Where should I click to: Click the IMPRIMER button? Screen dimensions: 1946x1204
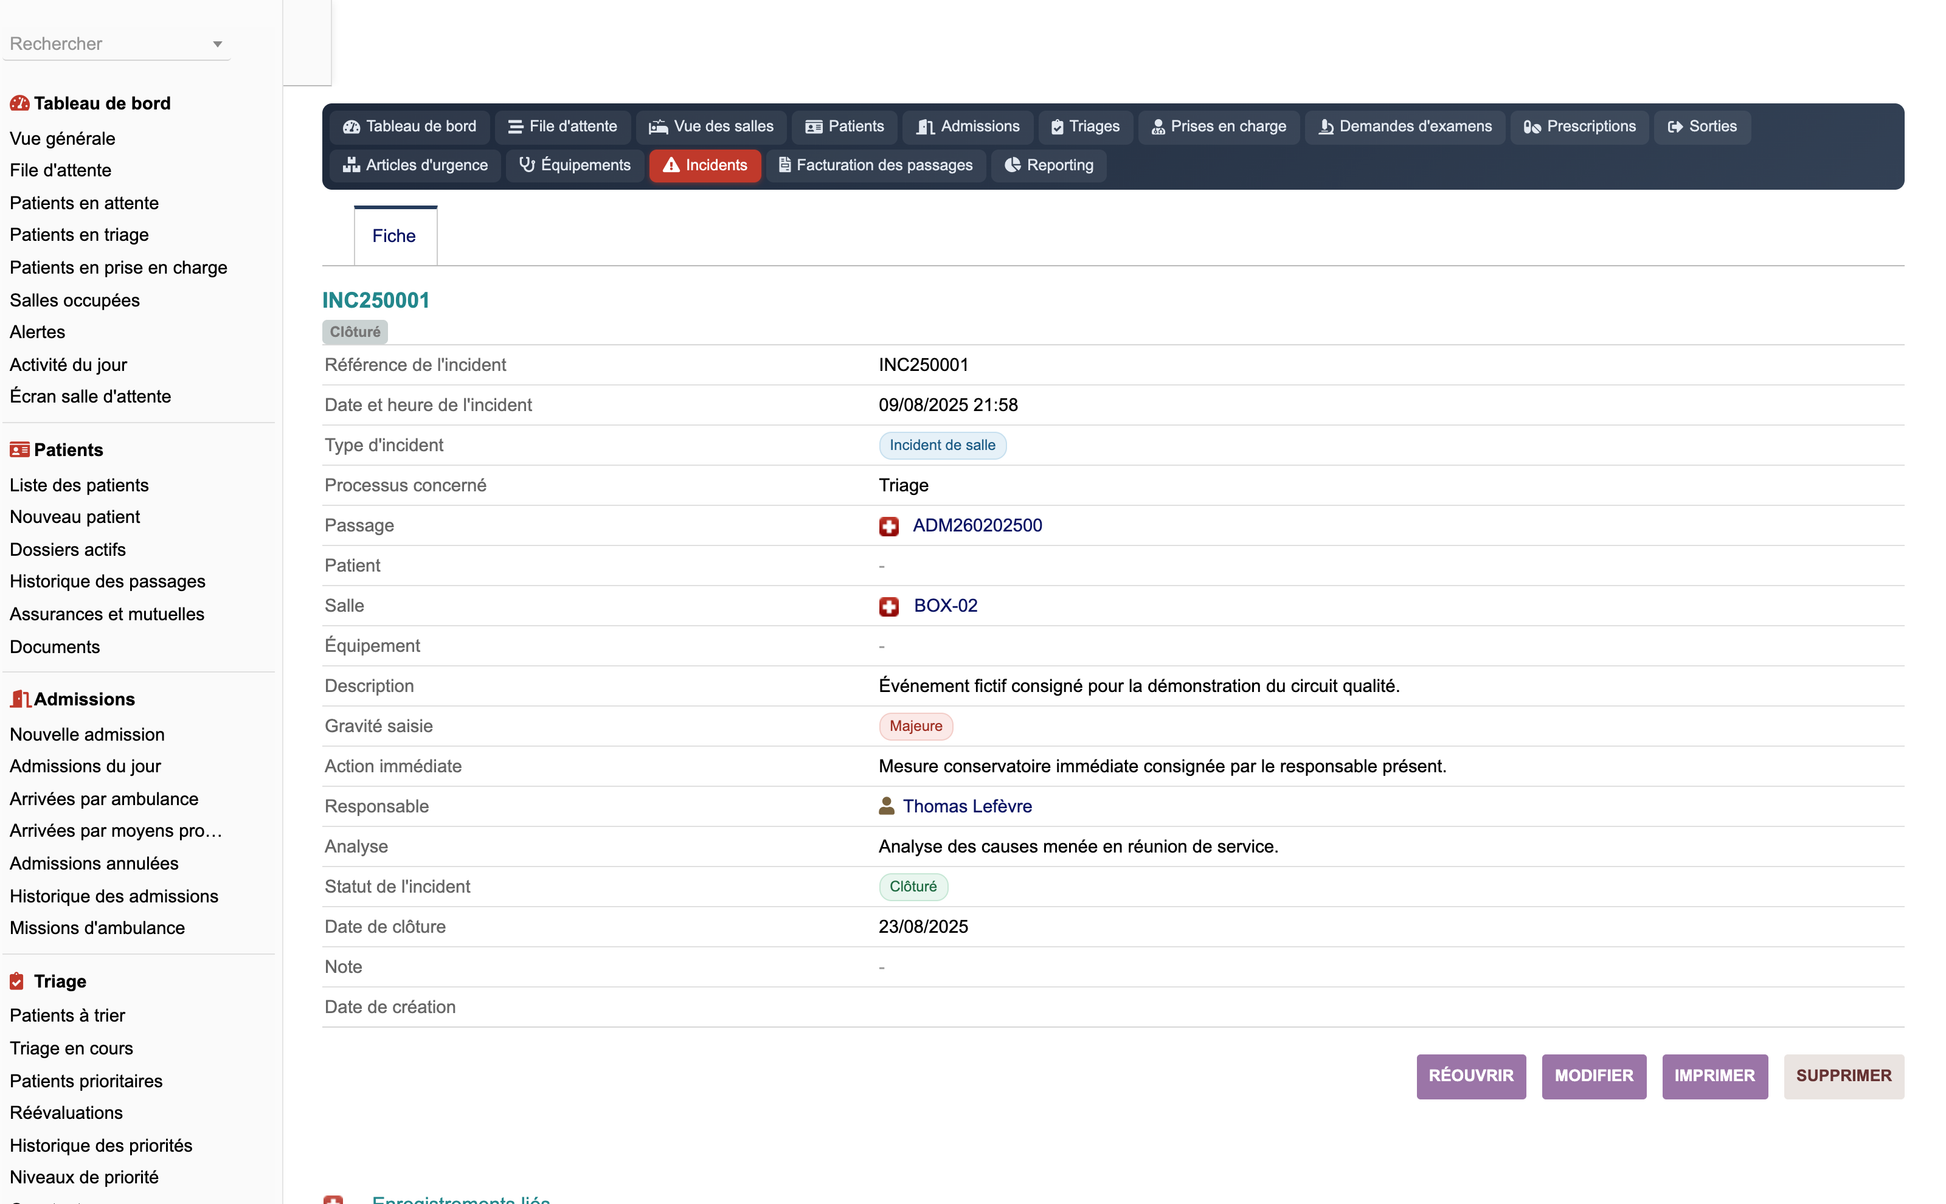coord(1715,1076)
